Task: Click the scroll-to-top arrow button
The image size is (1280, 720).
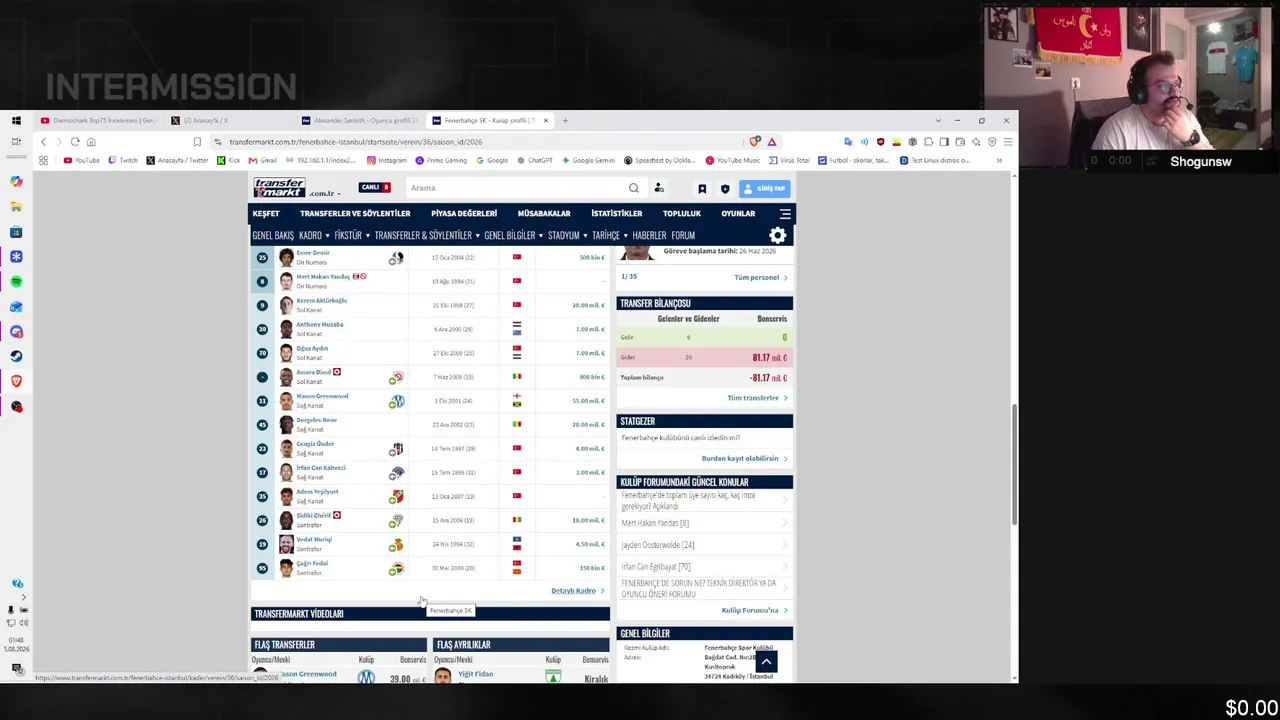Action: click(x=766, y=661)
